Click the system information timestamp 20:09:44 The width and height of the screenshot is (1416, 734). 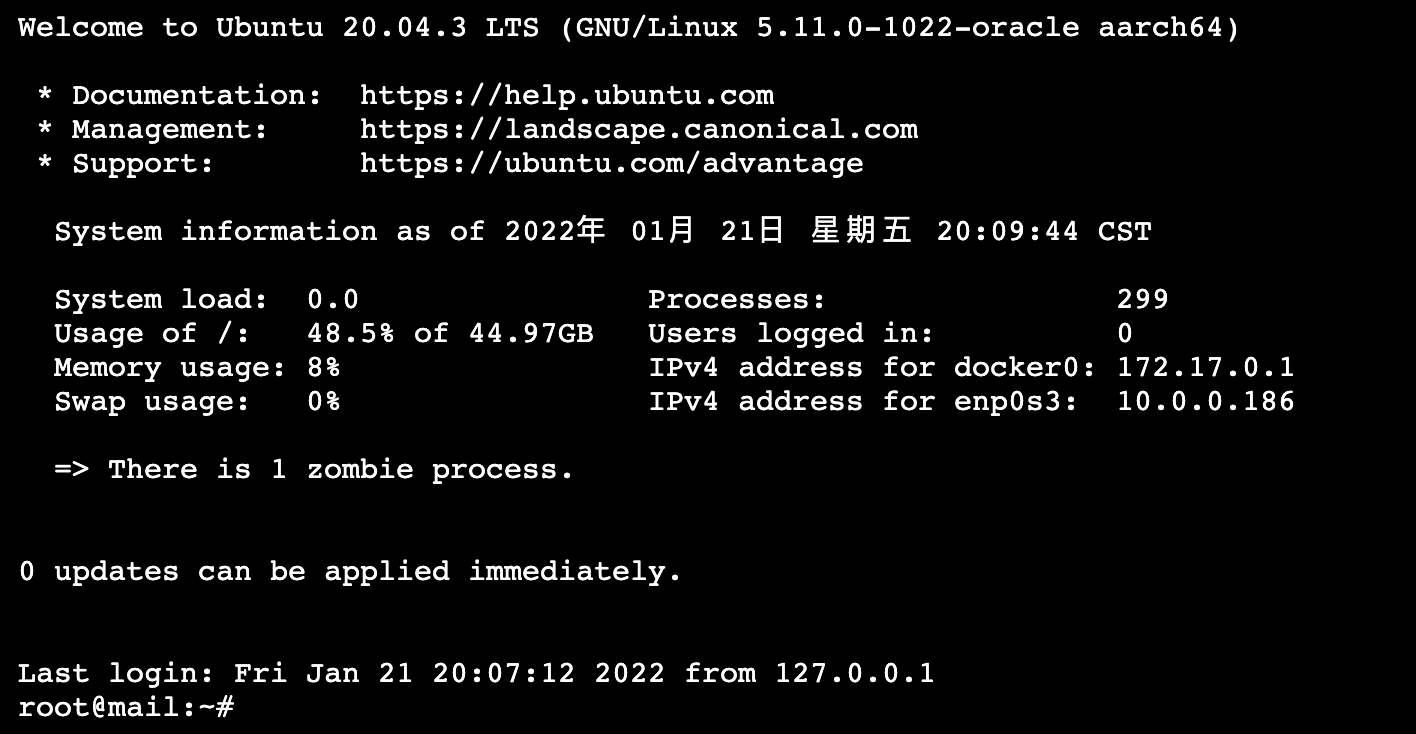1008,232
